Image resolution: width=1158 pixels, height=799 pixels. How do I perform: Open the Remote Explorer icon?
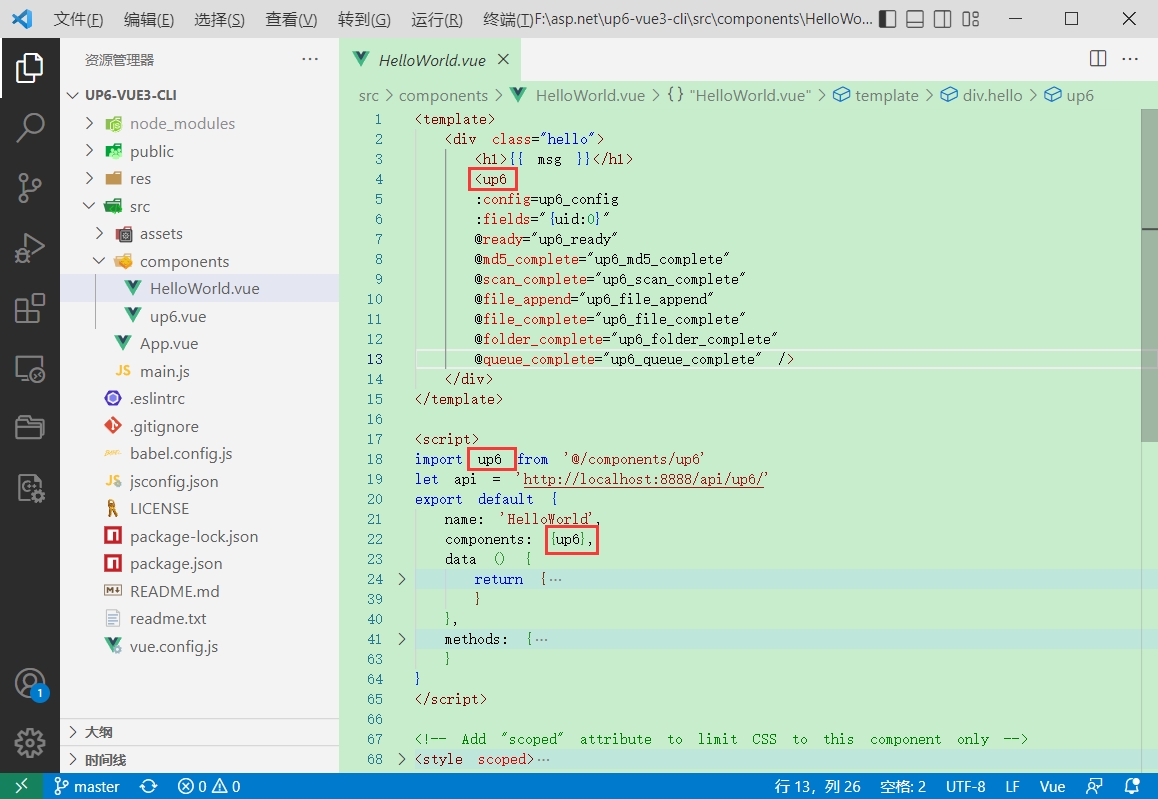(x=29, y=369)
